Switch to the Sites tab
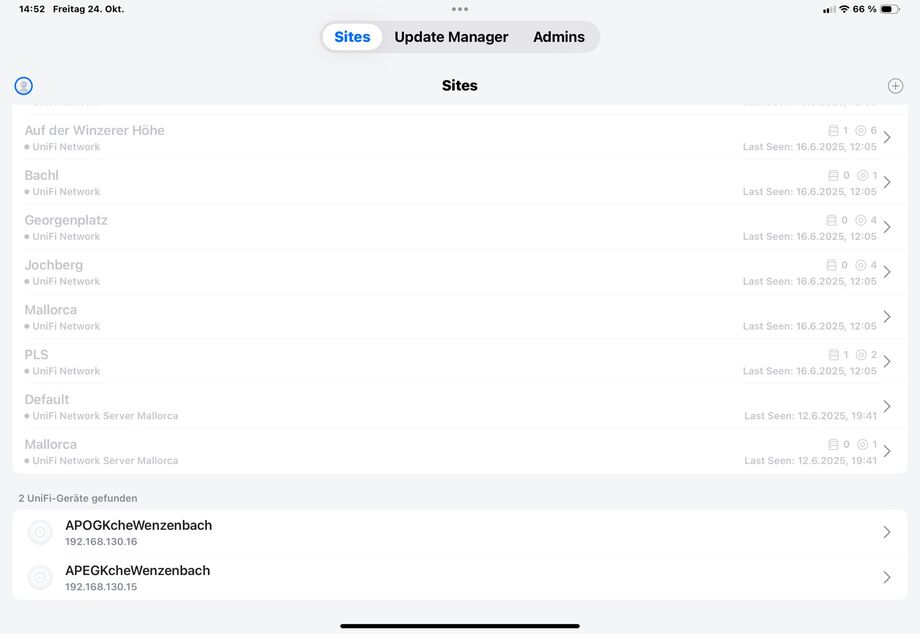The width and height of the screenshot is (920, 634). [352, 37]
